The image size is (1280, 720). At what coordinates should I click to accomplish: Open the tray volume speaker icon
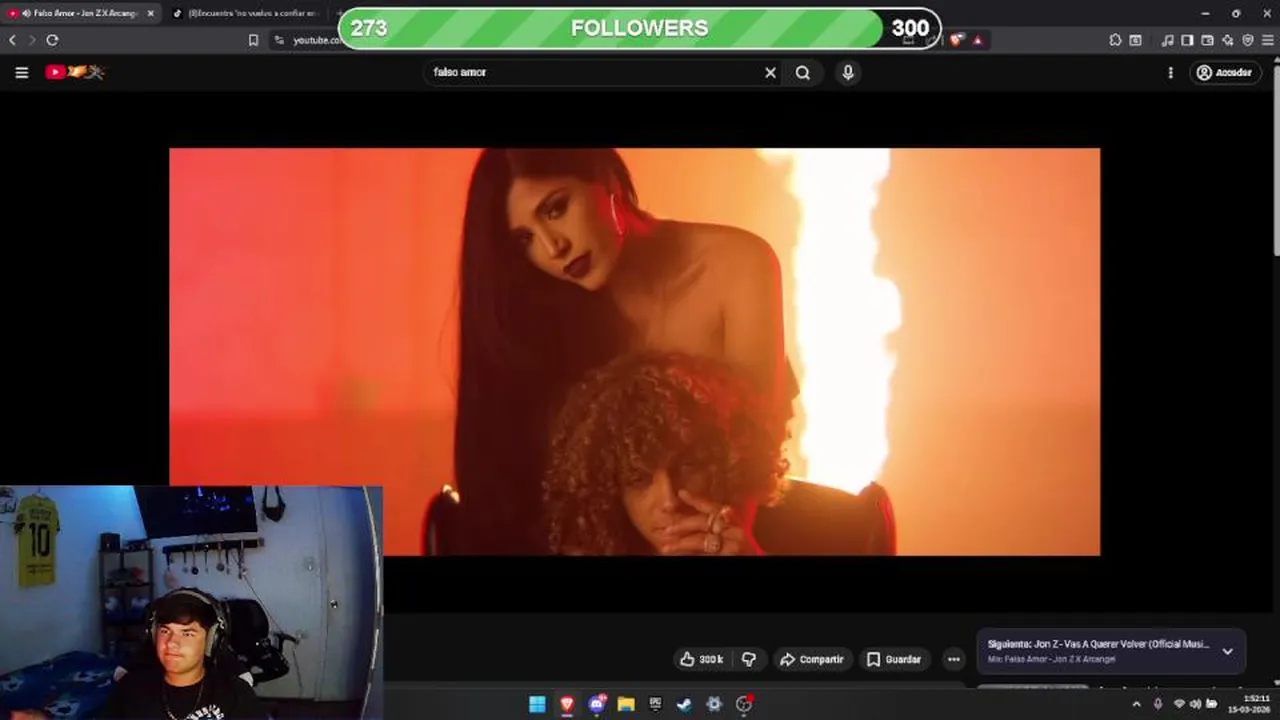pyautogui.click(x=1195, y=704)
